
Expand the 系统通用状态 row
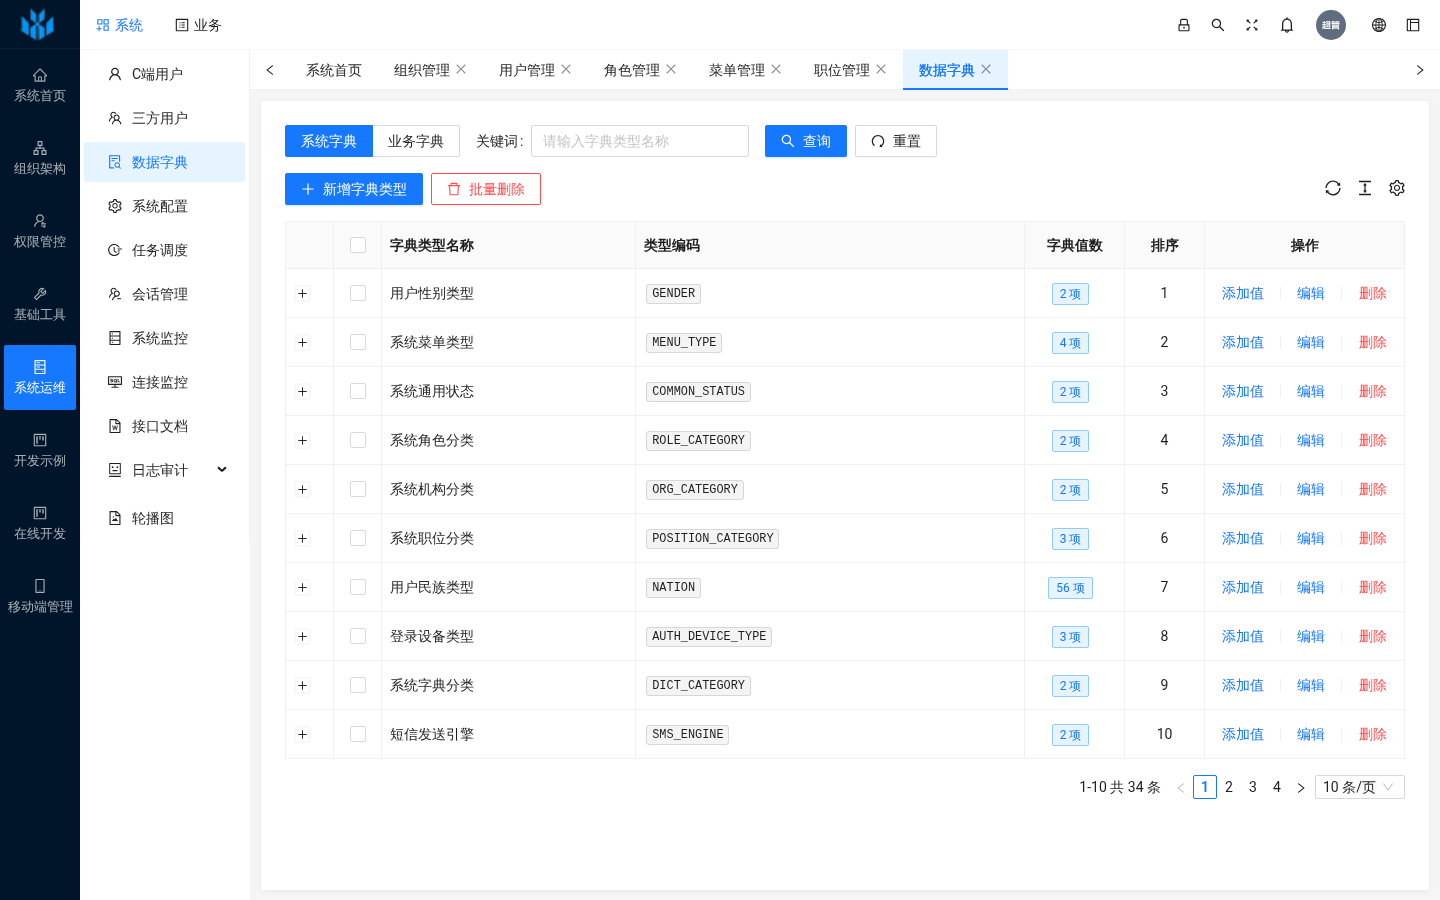302,392
